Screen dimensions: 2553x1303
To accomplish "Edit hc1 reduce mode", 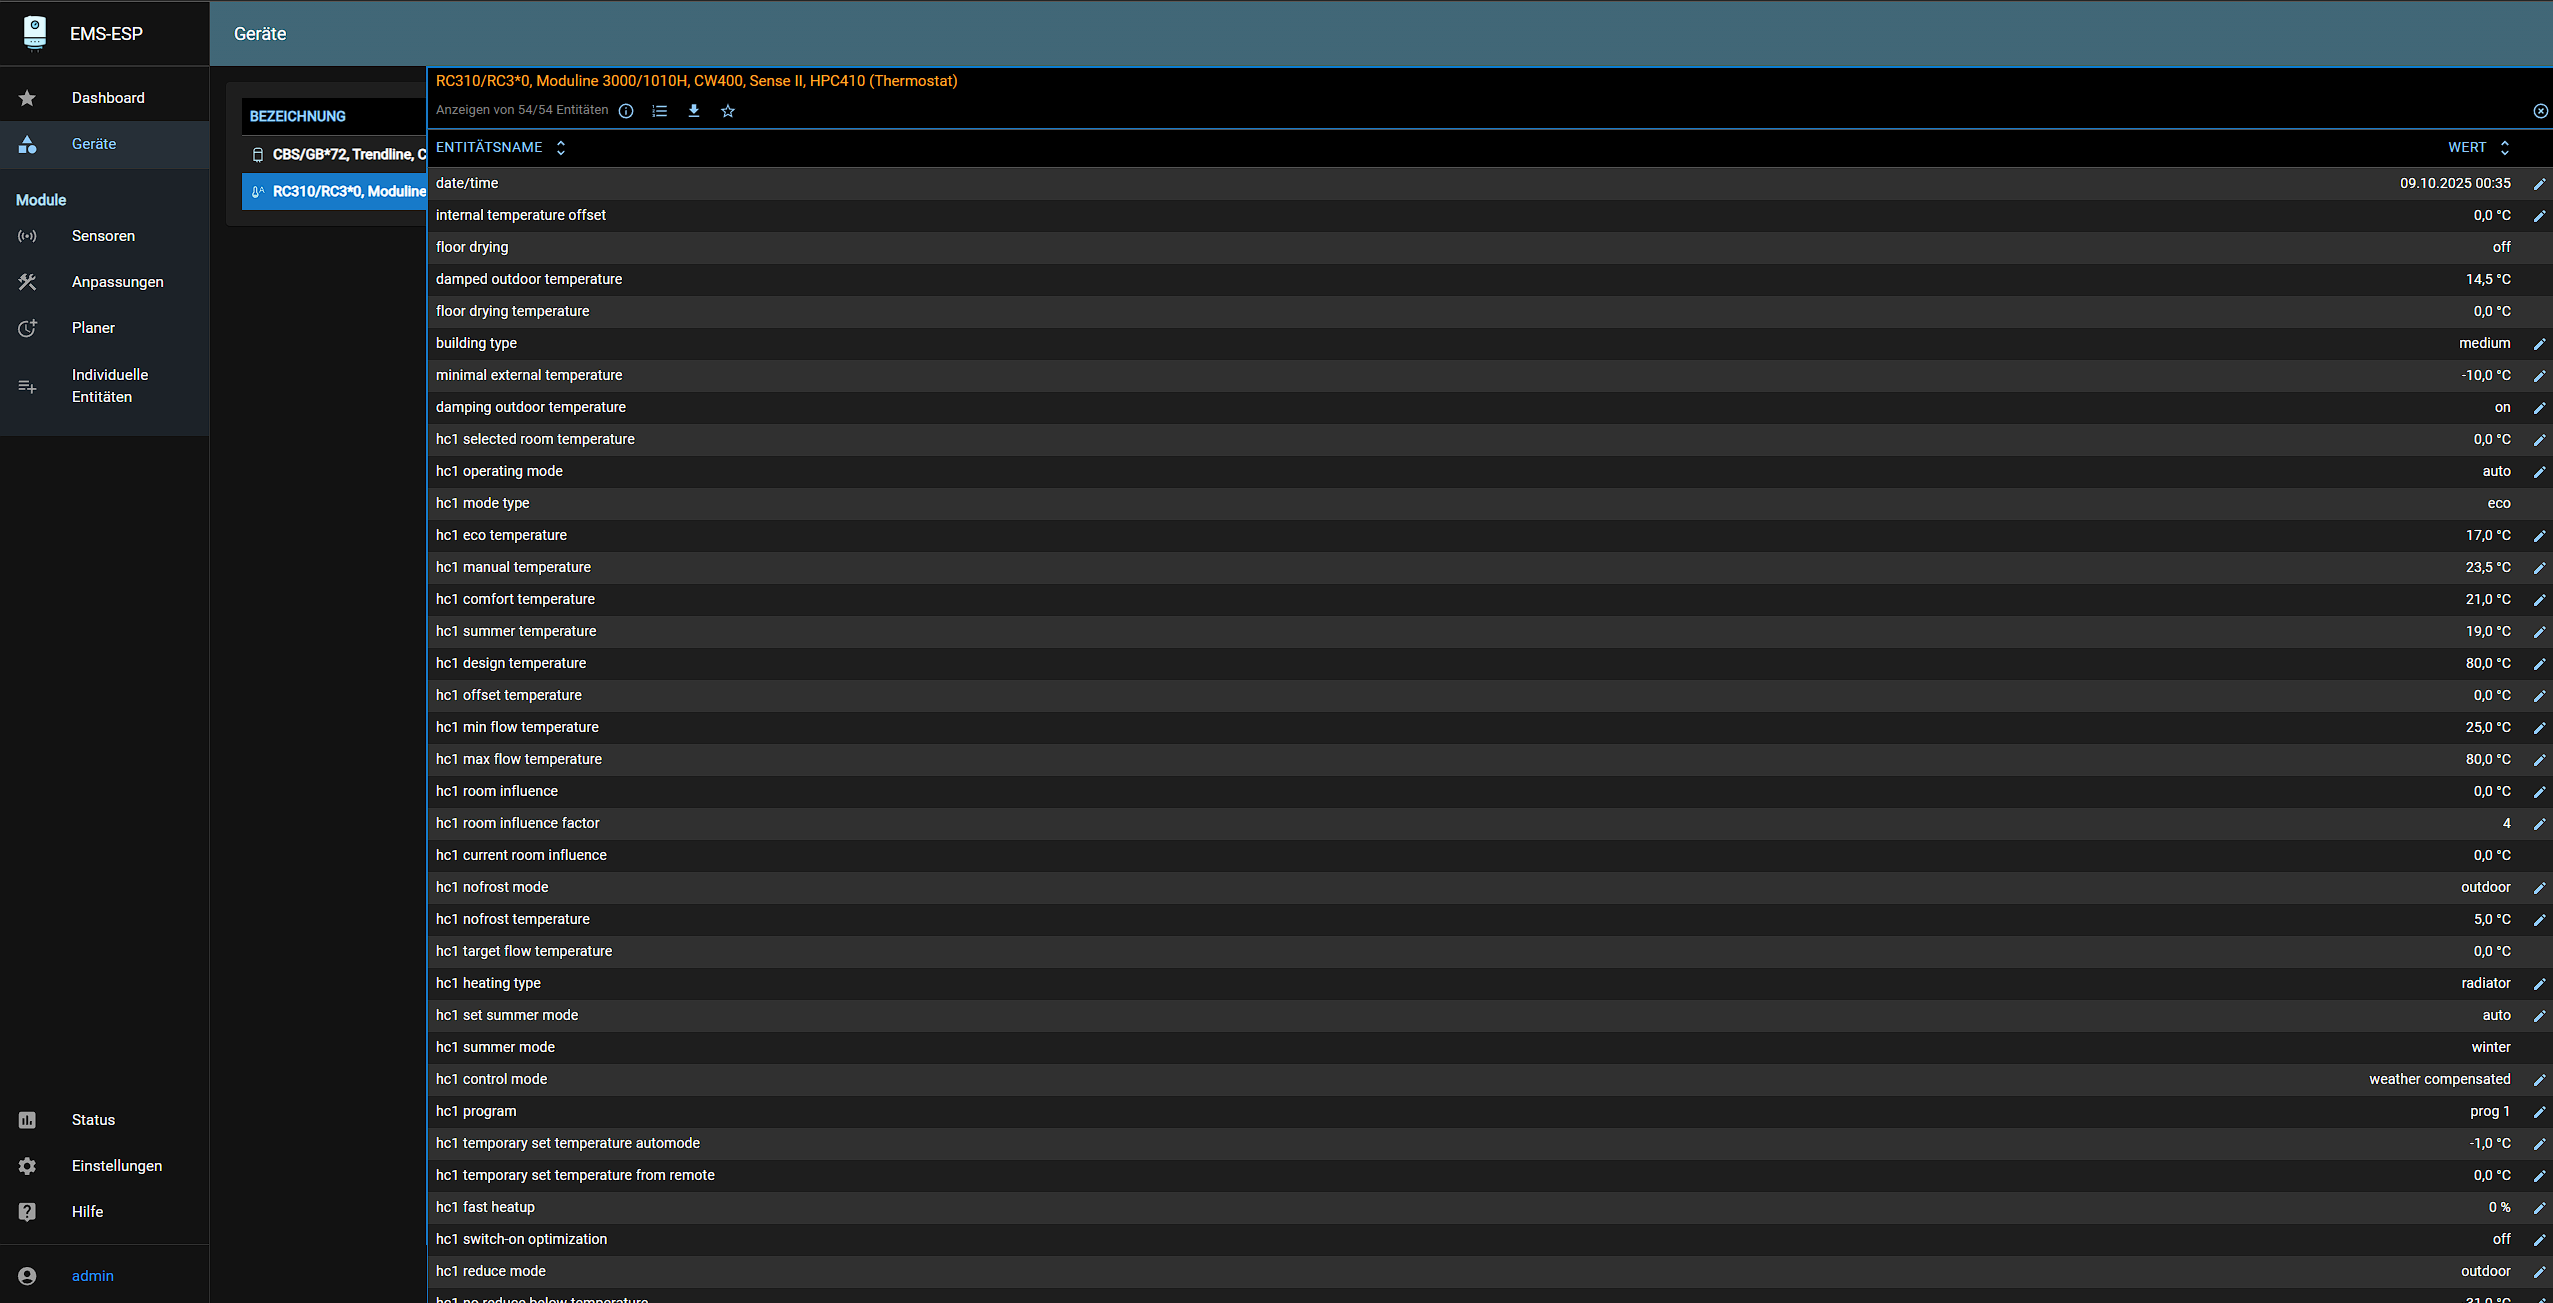I will click(2539, 1272).
